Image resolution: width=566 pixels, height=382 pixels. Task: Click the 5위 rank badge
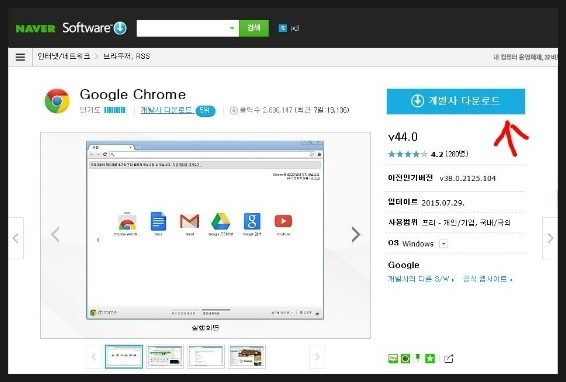205,110
